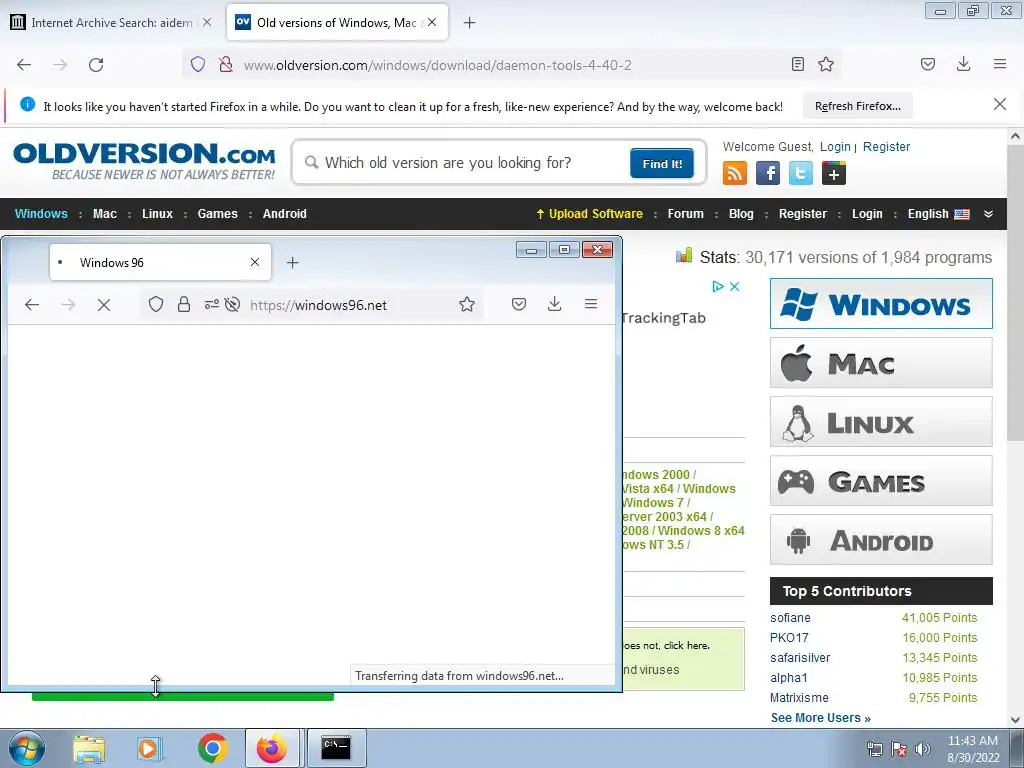Open the Forum link

(686, 214)
